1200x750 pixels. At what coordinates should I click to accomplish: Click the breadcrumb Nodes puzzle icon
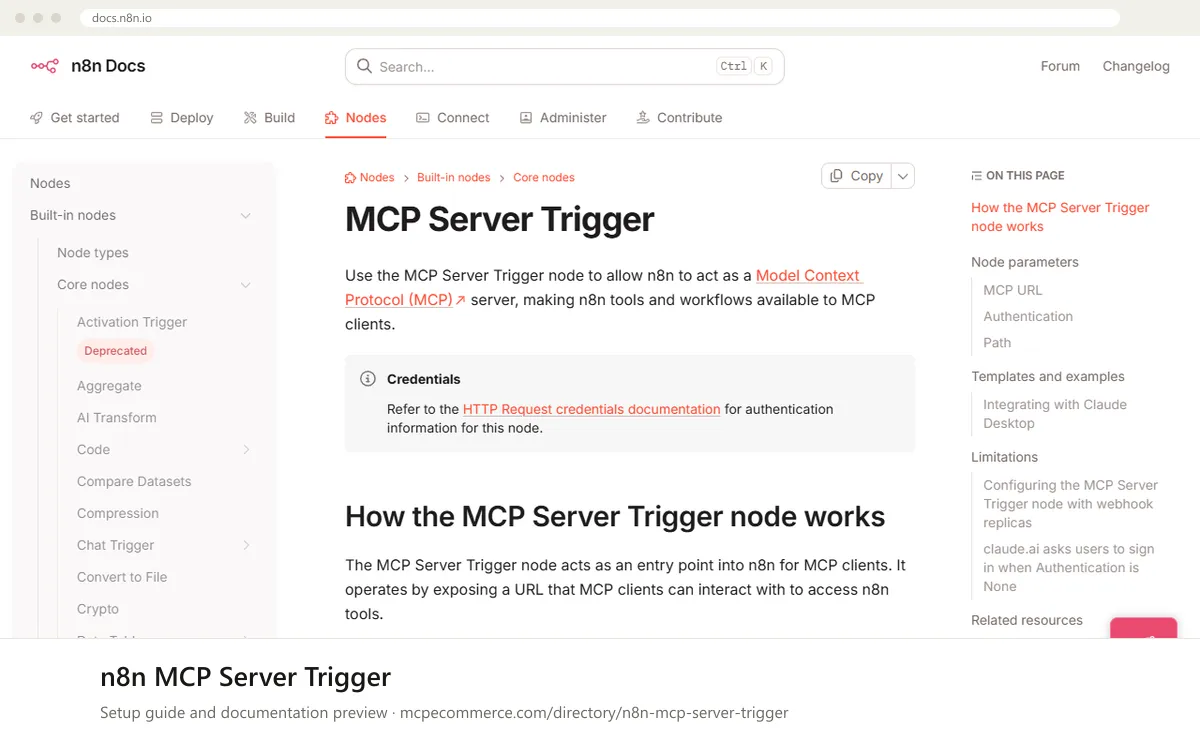[350, 178]
